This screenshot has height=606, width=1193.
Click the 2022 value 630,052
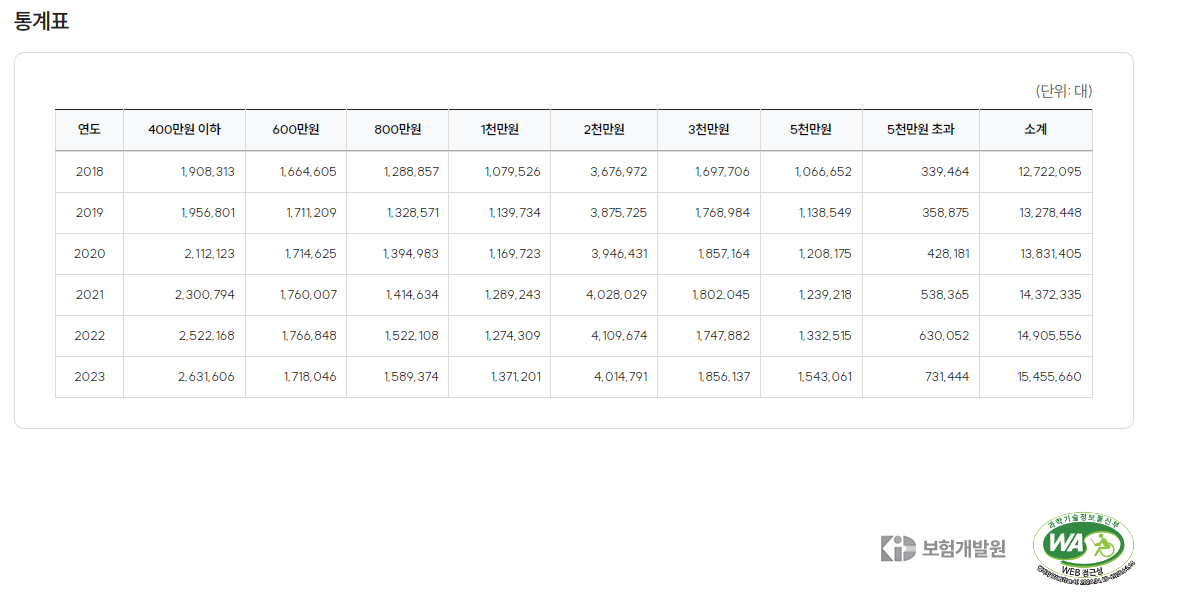click(944, 336)
